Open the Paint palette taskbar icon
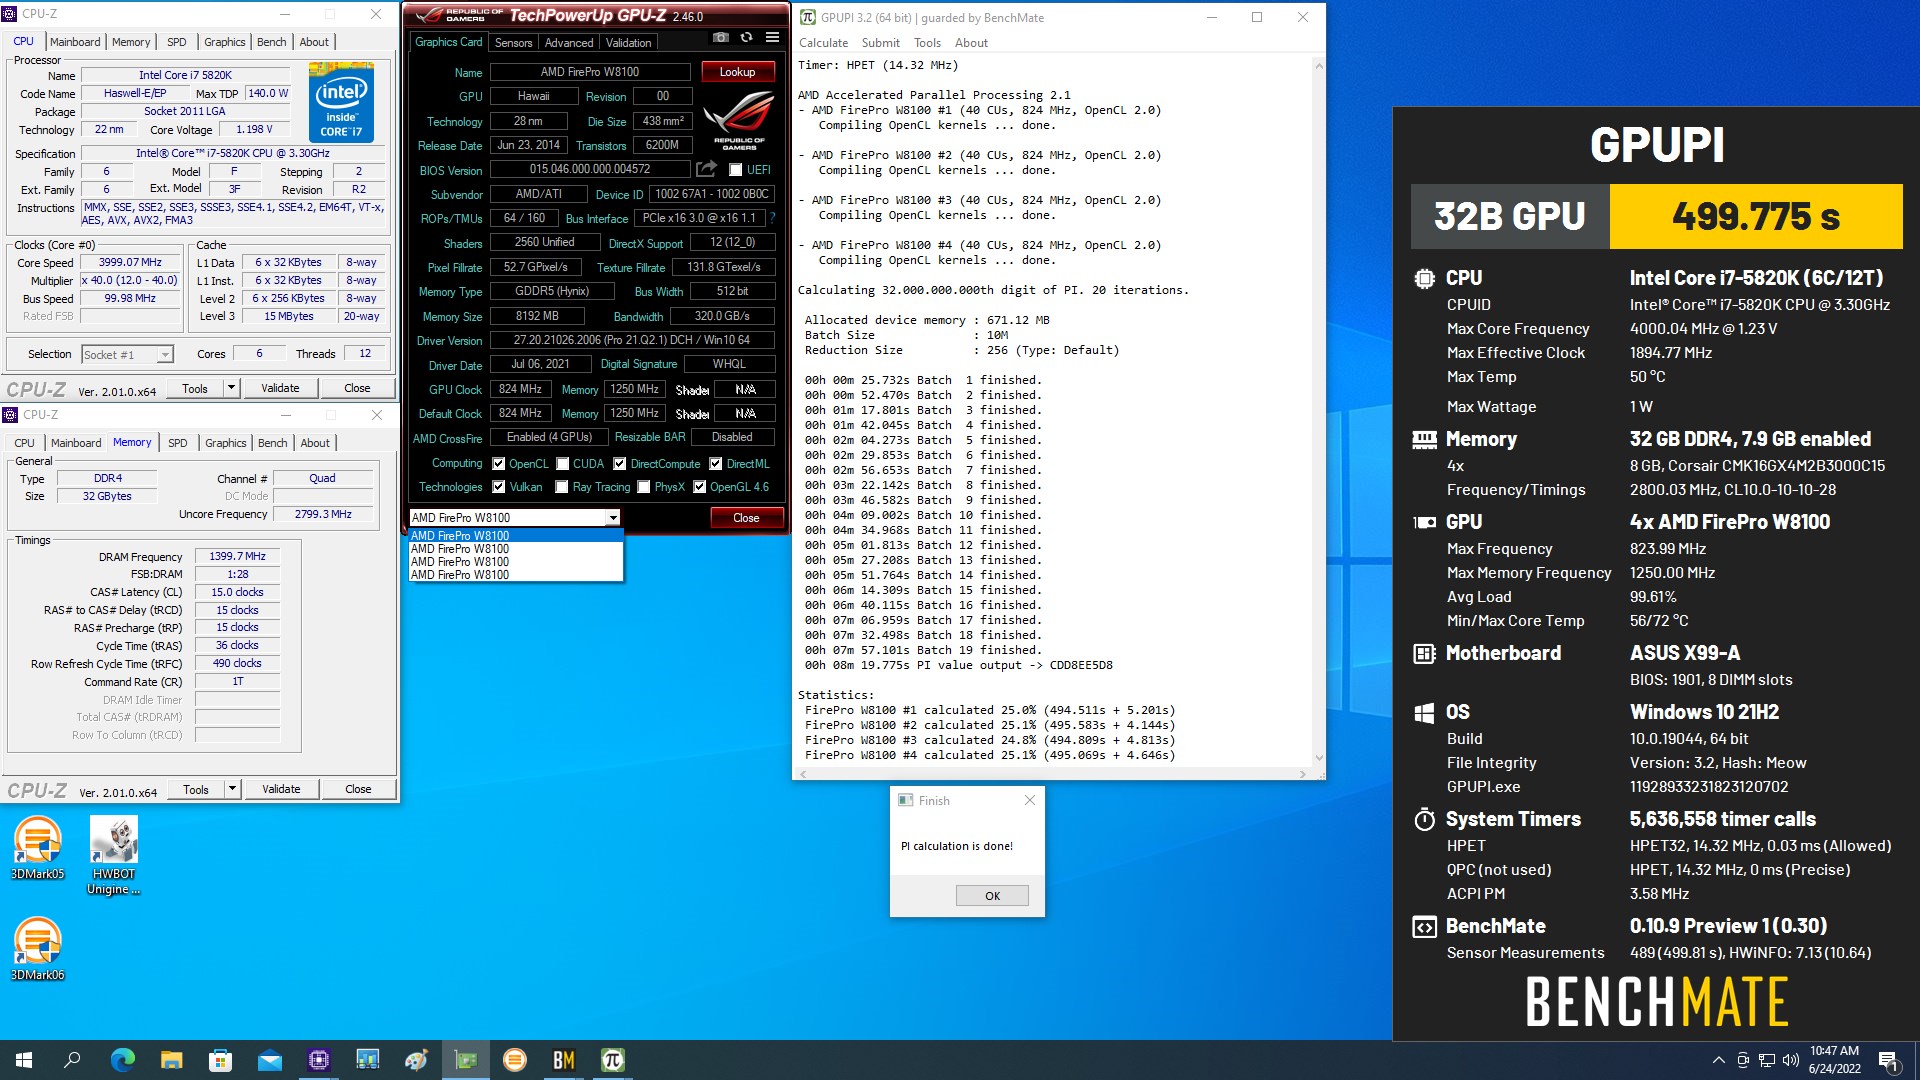Screen dimensions: 1920x1080 click(x=416, y=1060)
